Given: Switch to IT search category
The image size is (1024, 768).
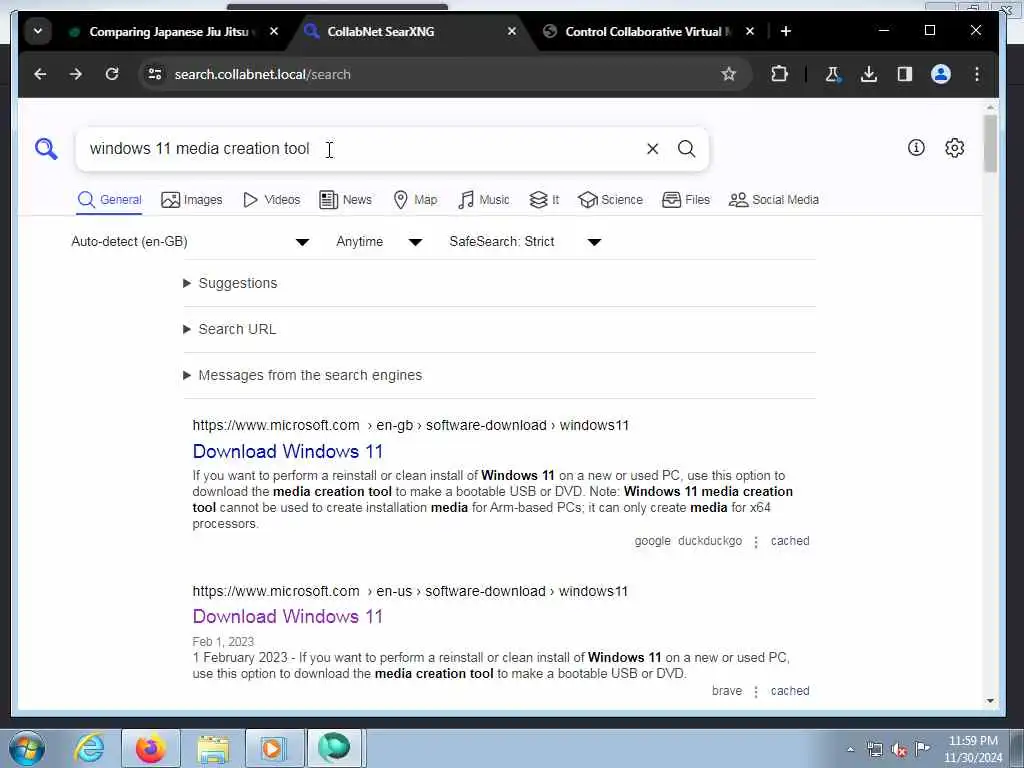Looking at the screenshot, I should 544,200.
